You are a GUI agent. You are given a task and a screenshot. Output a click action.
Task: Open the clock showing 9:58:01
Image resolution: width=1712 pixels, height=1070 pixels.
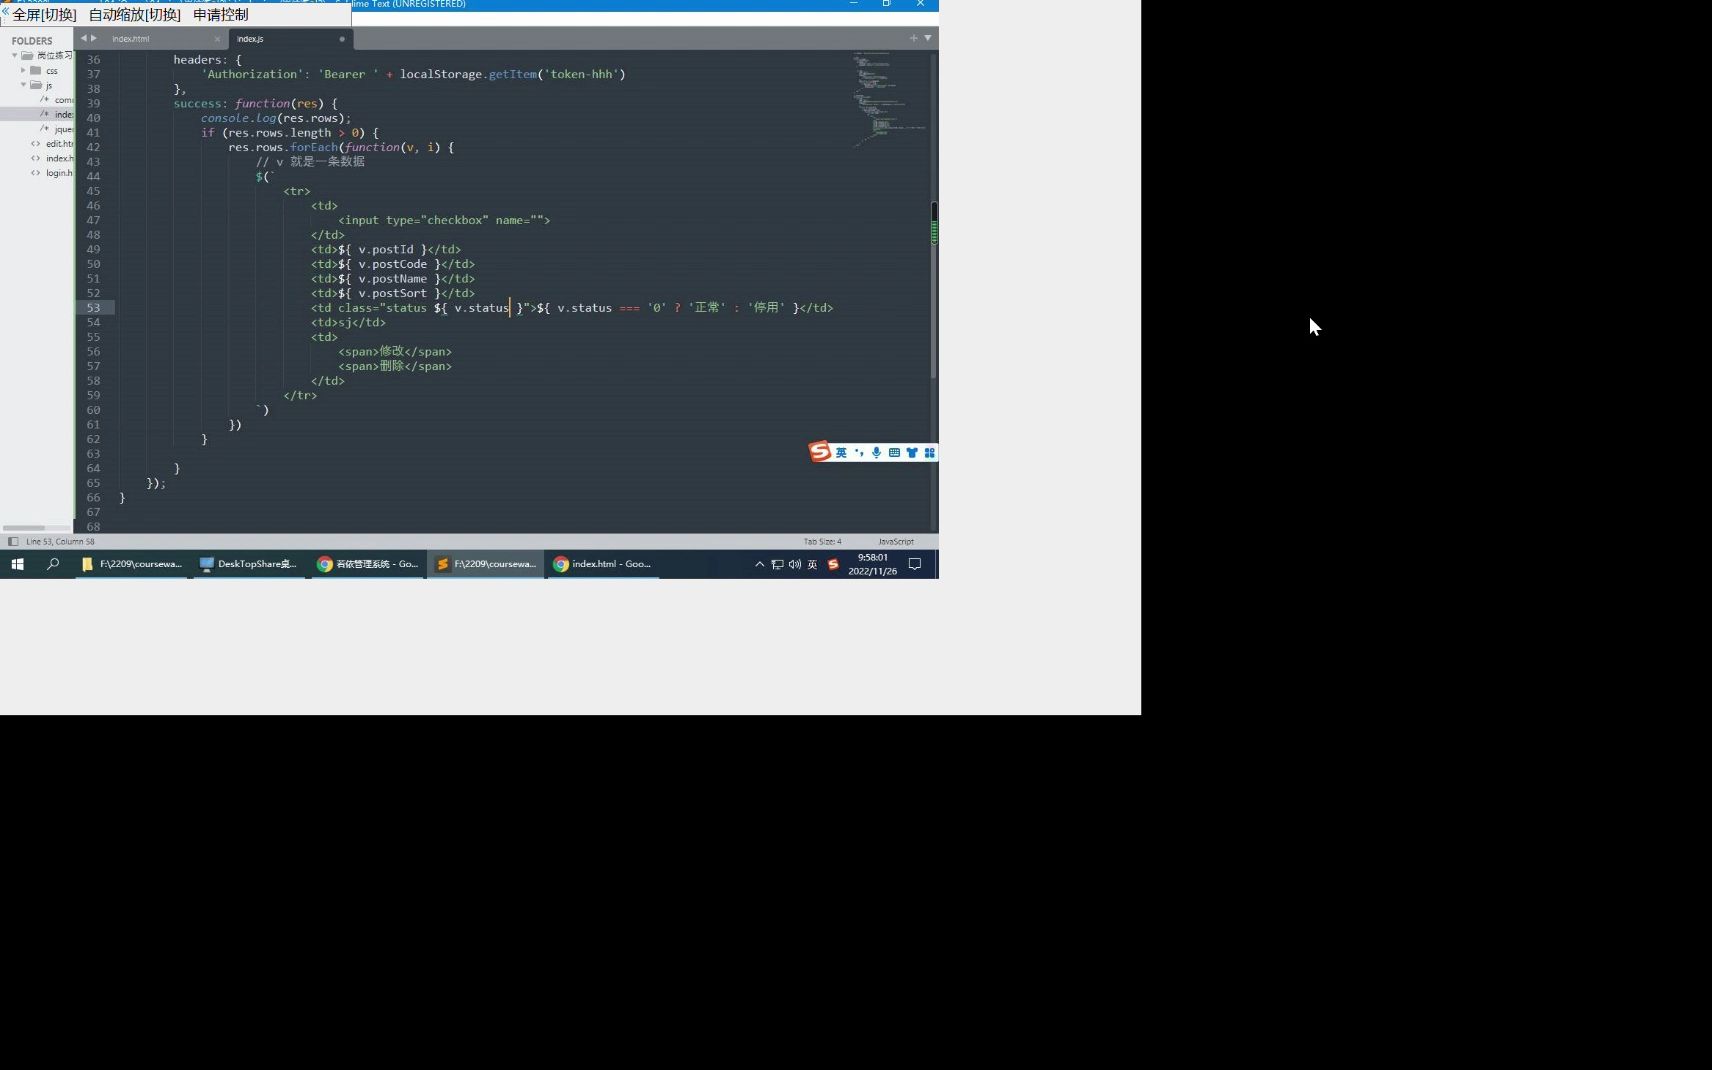pyautogui.click(x=872, y=564)
